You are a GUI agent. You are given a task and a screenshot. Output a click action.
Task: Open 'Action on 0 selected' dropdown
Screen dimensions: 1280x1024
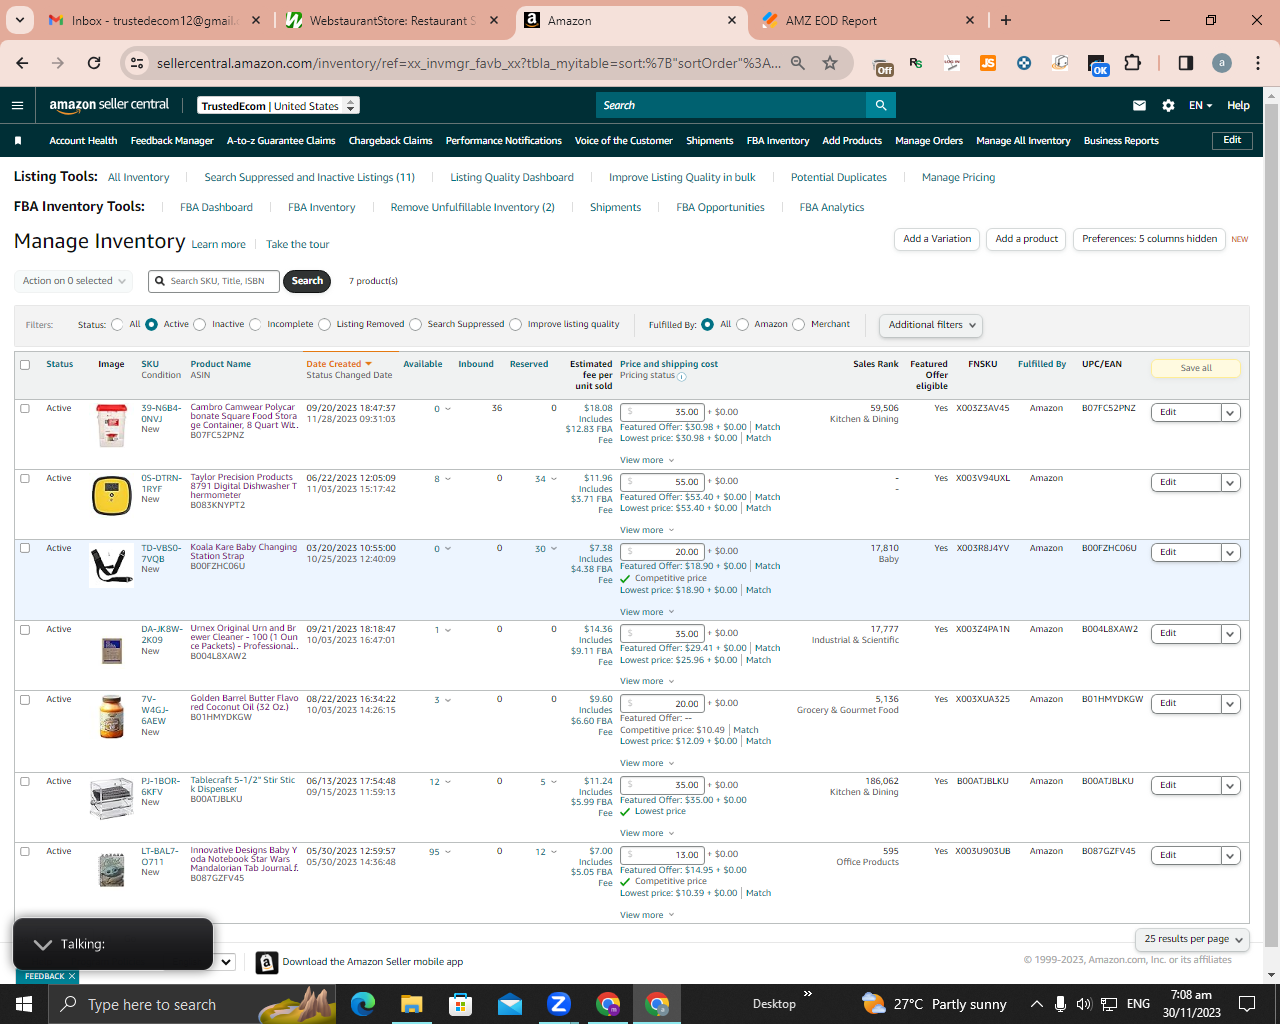(x=74, y=281)
